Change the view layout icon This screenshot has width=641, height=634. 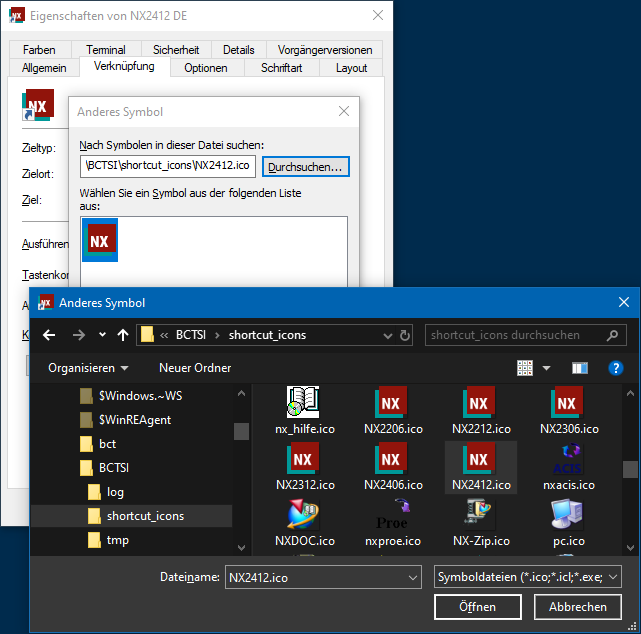click(x=525, y=368)
